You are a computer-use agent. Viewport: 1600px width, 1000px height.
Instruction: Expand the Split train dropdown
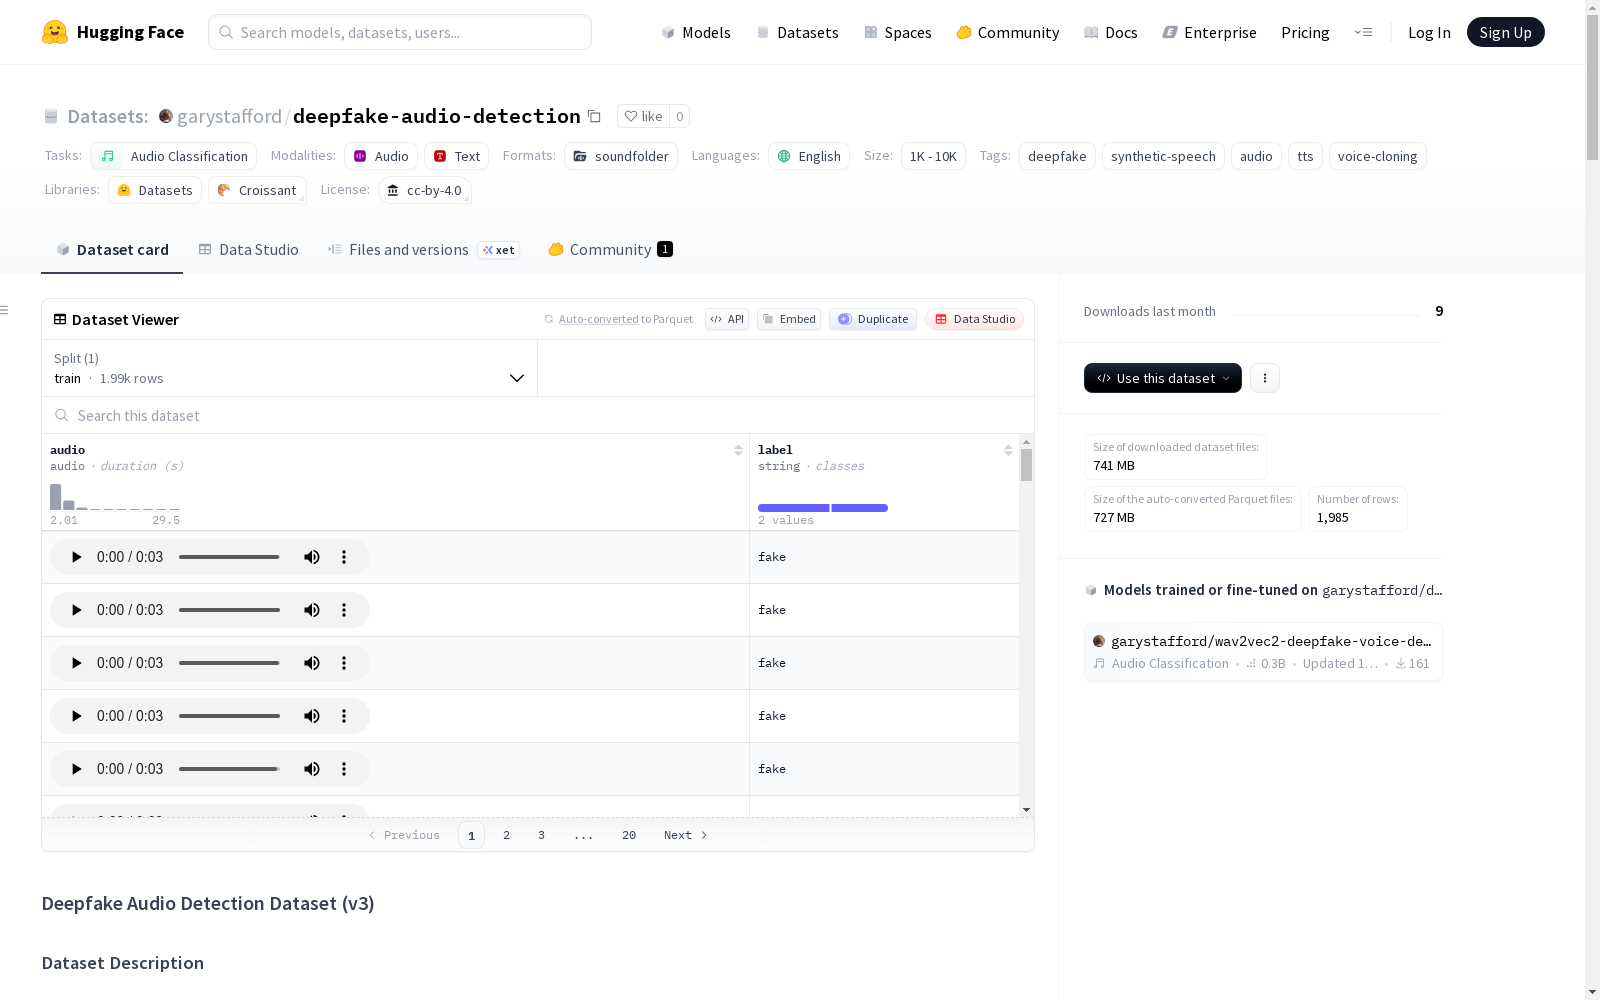coord(289,368)
